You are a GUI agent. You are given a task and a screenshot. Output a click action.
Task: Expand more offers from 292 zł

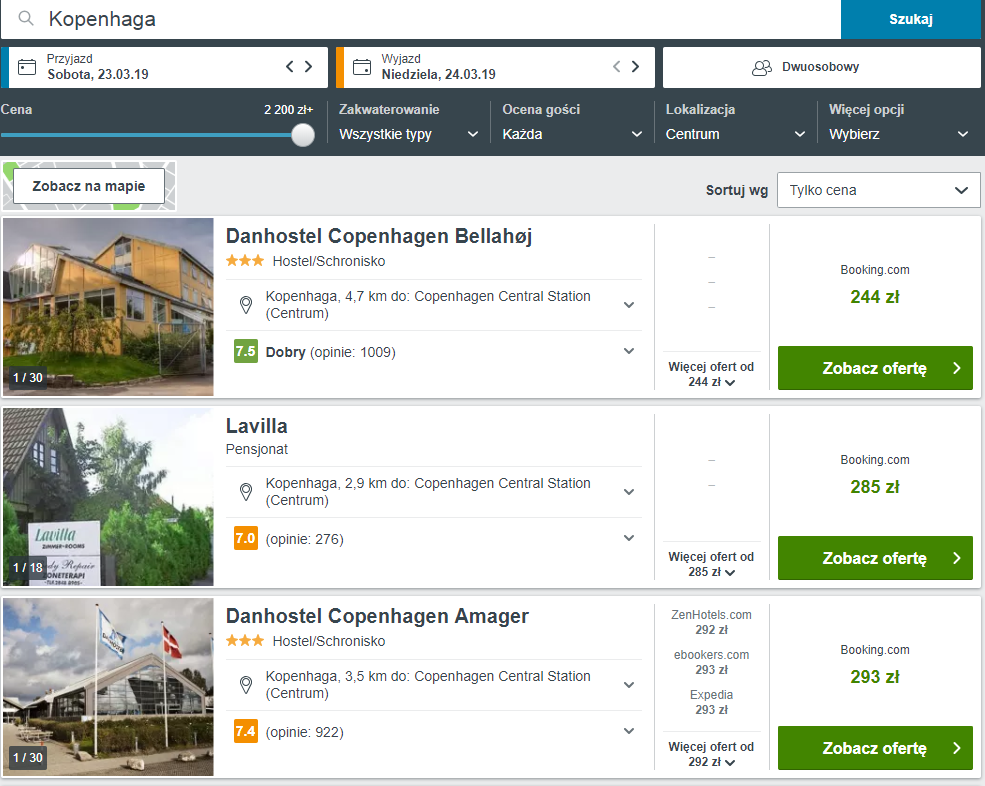point(711,754)
